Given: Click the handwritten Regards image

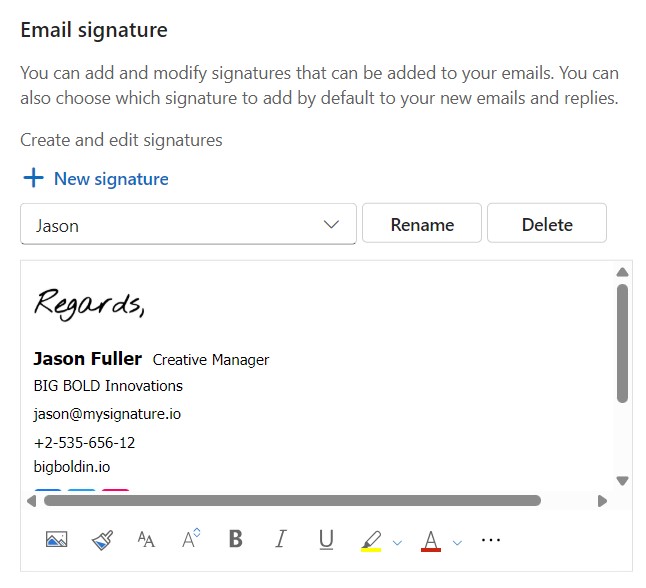Looking at the screenshot, I should point(89,304).
